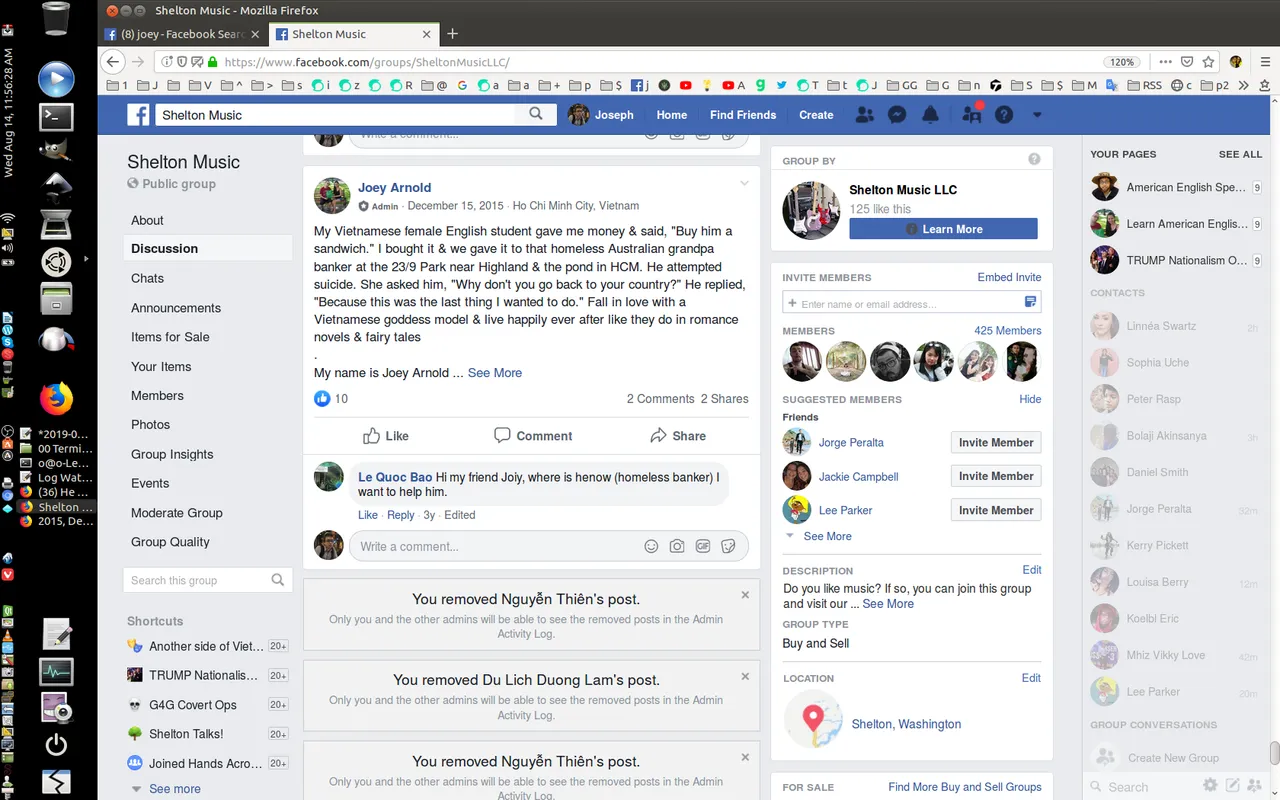Open account dropdown arrow in blue bar
Screen dimensions: 1280x800
(1037, 115)
